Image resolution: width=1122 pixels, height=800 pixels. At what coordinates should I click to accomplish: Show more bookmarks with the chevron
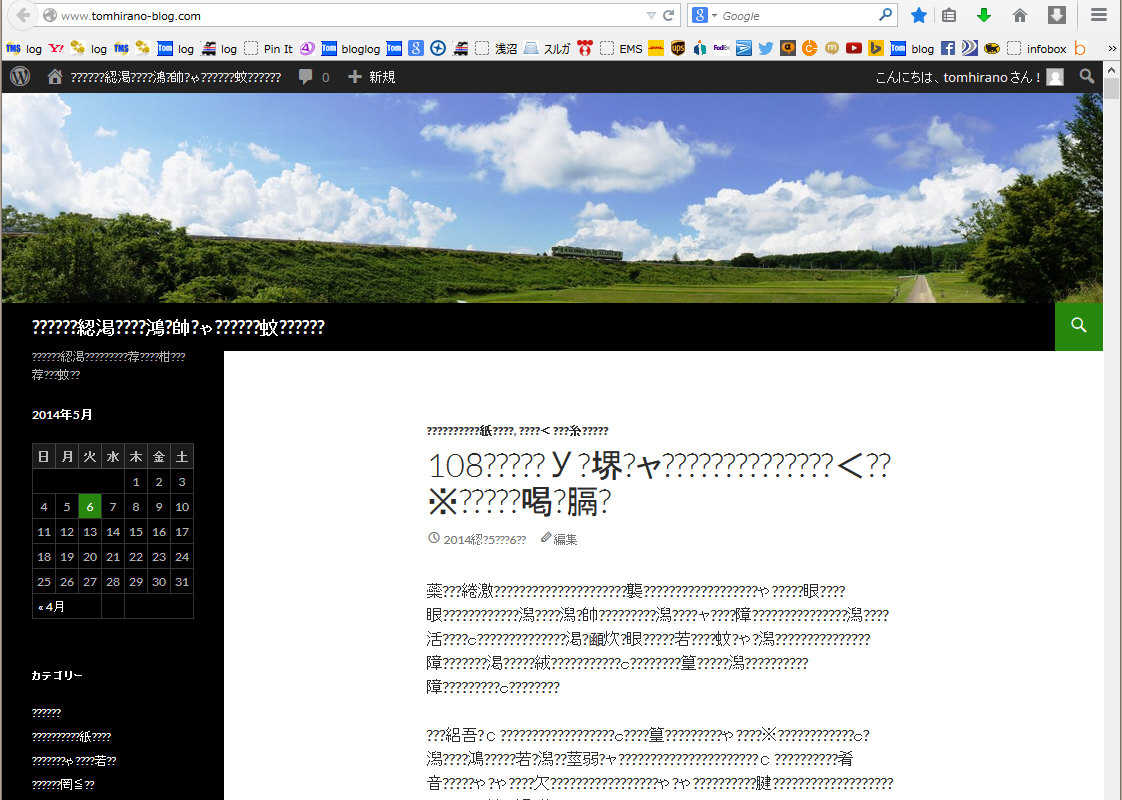[x=1111, y=48]
